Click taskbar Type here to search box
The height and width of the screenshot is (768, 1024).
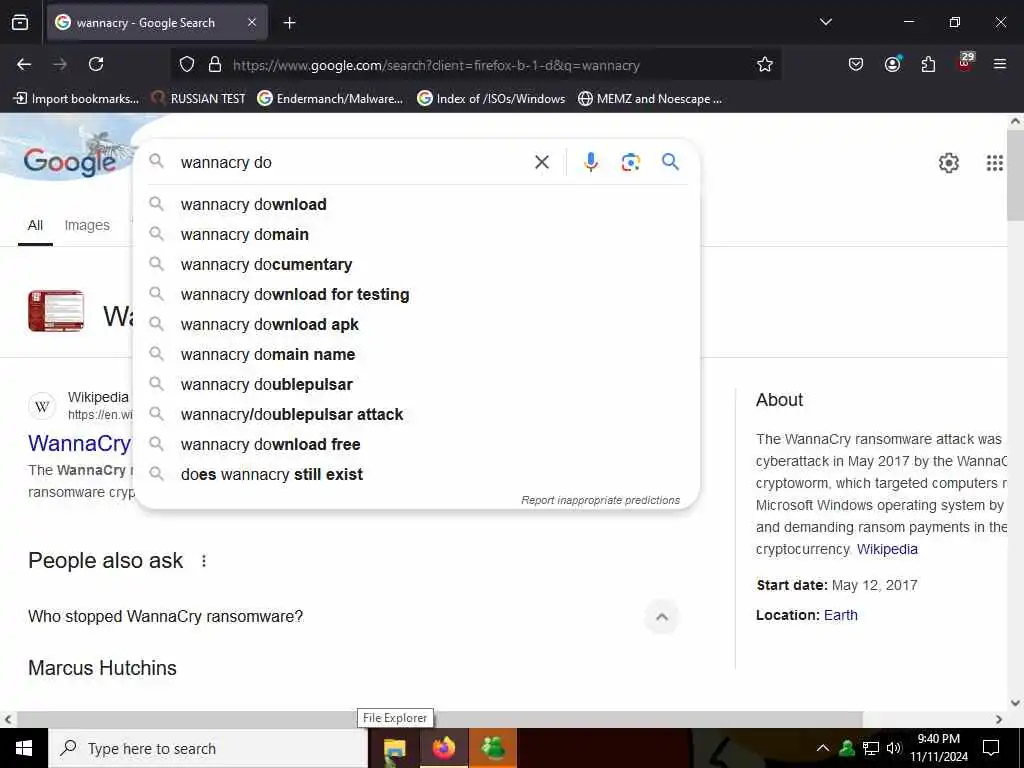click(208, 748)
